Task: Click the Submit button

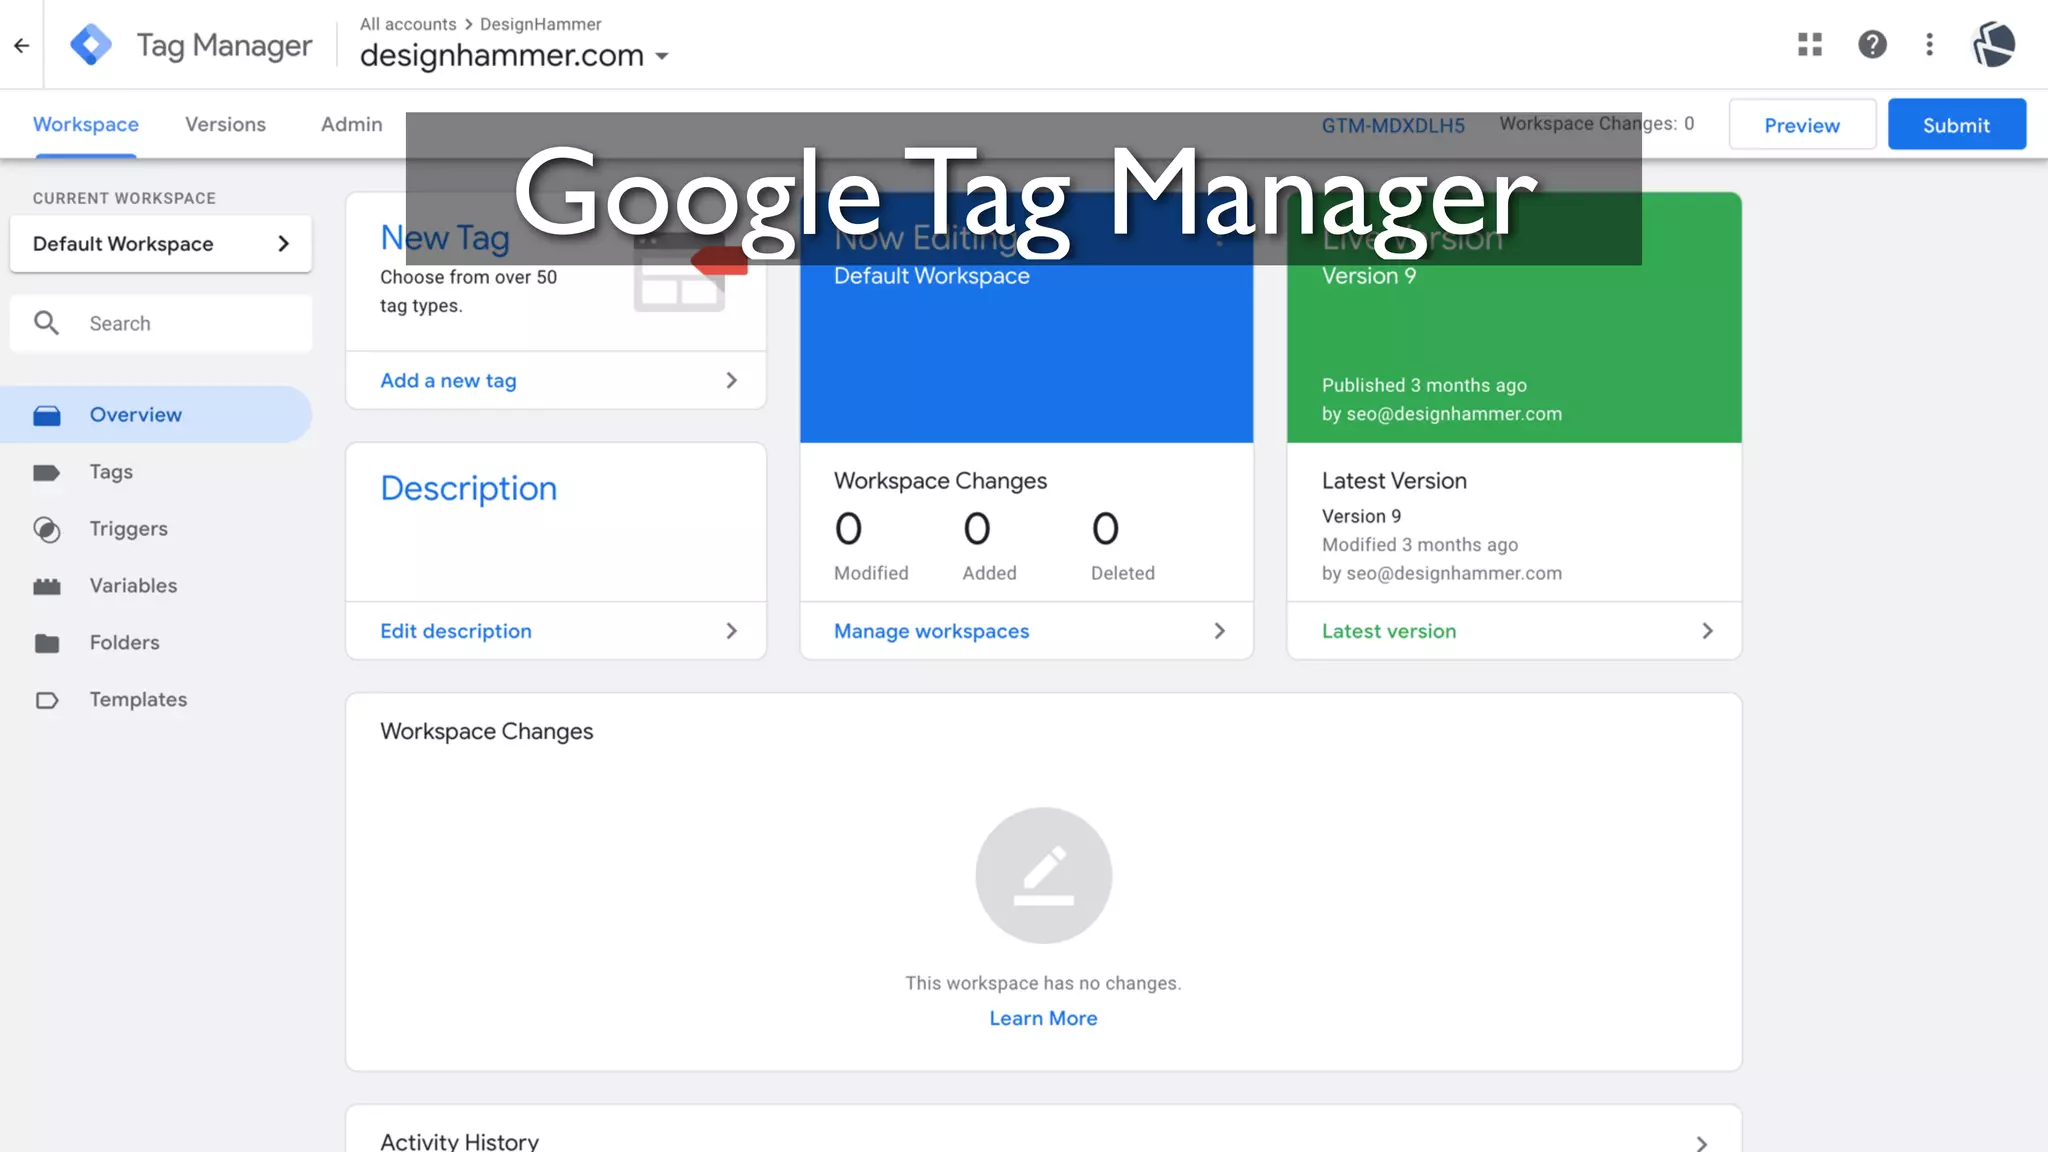Action: click(x=1957, y=125)
